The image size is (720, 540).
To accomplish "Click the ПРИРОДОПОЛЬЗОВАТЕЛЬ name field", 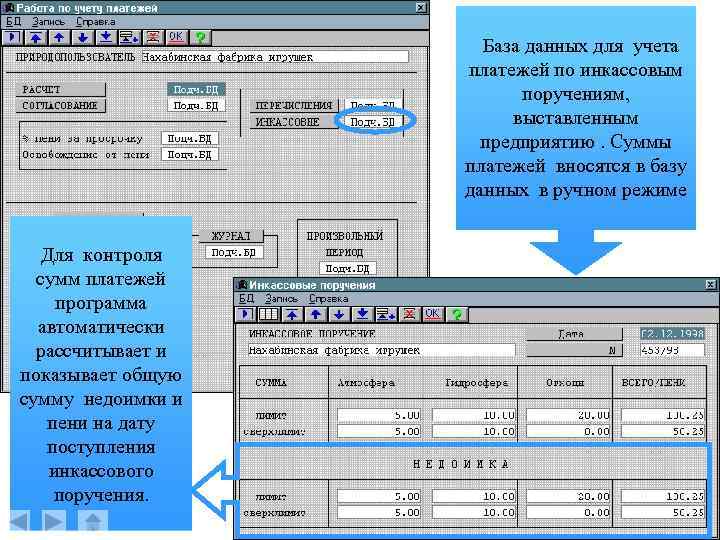I will click(274, 57).
